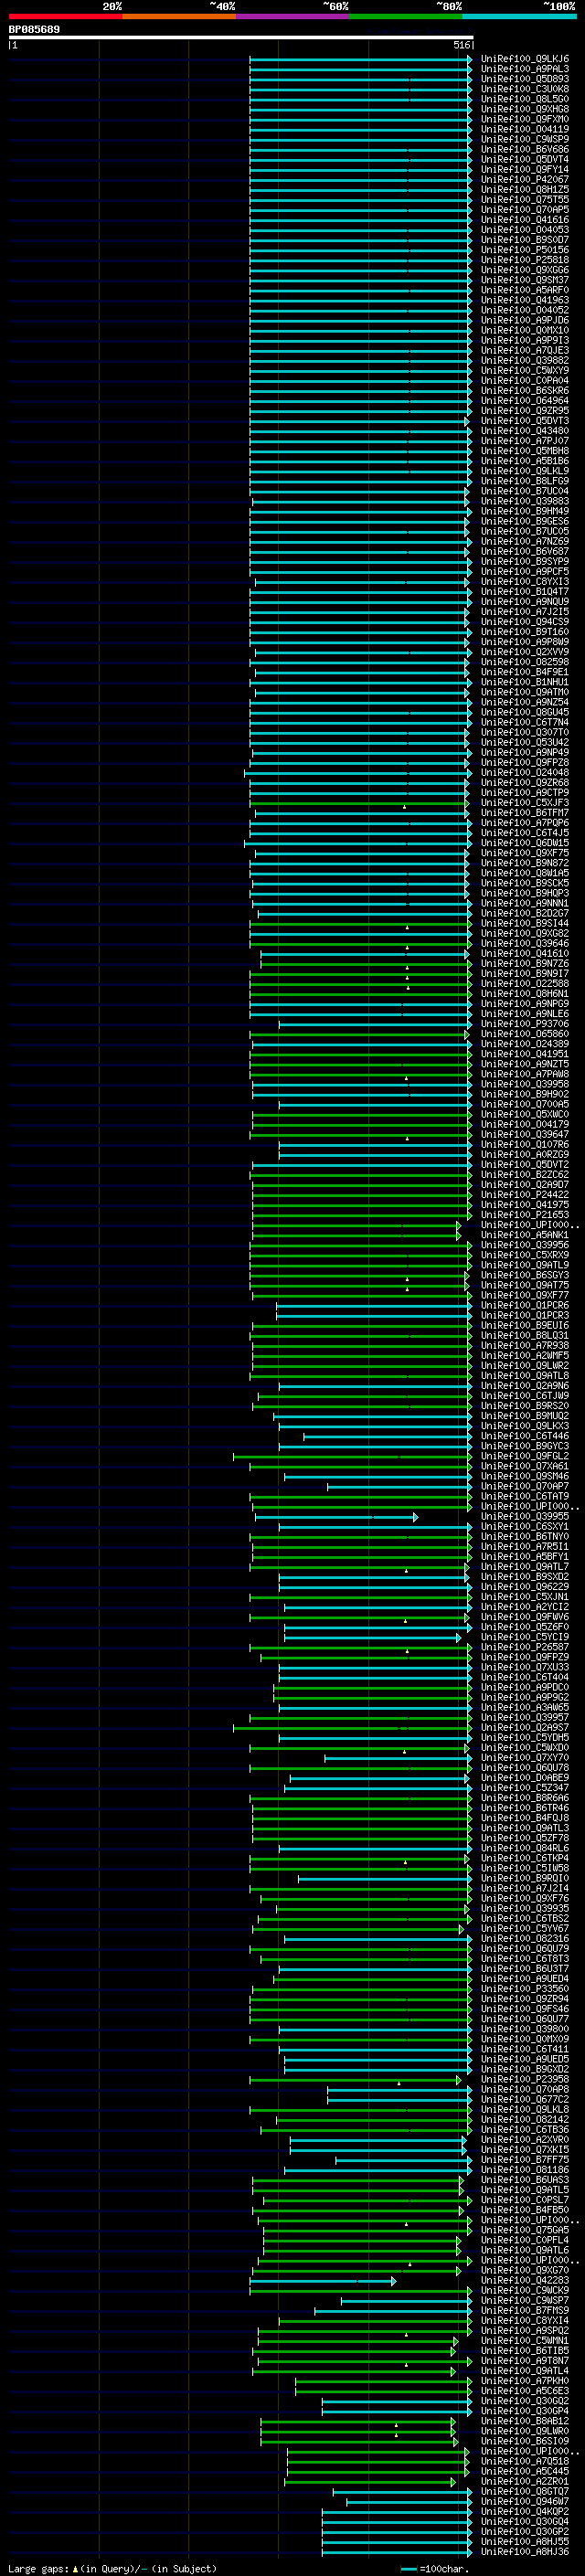Select hit label UniRef100_Q9XG70
Screen dimensions: 585x2576
click(525, 2271)
